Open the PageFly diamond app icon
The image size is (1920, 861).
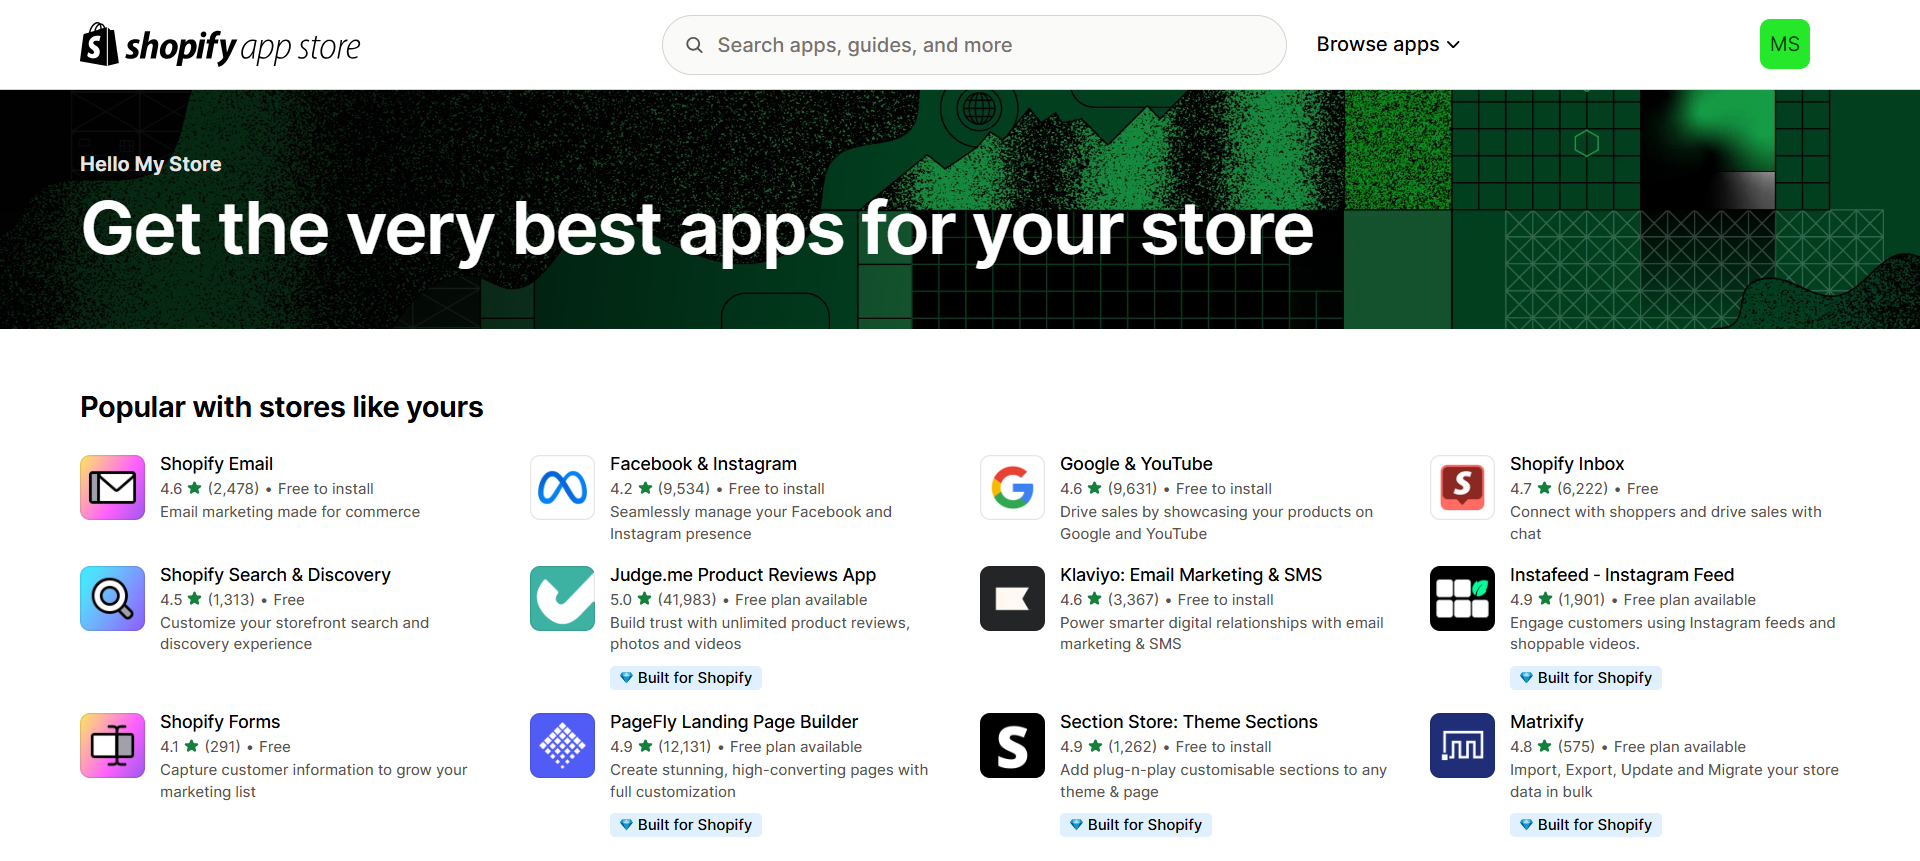click(x=562, y=746)
